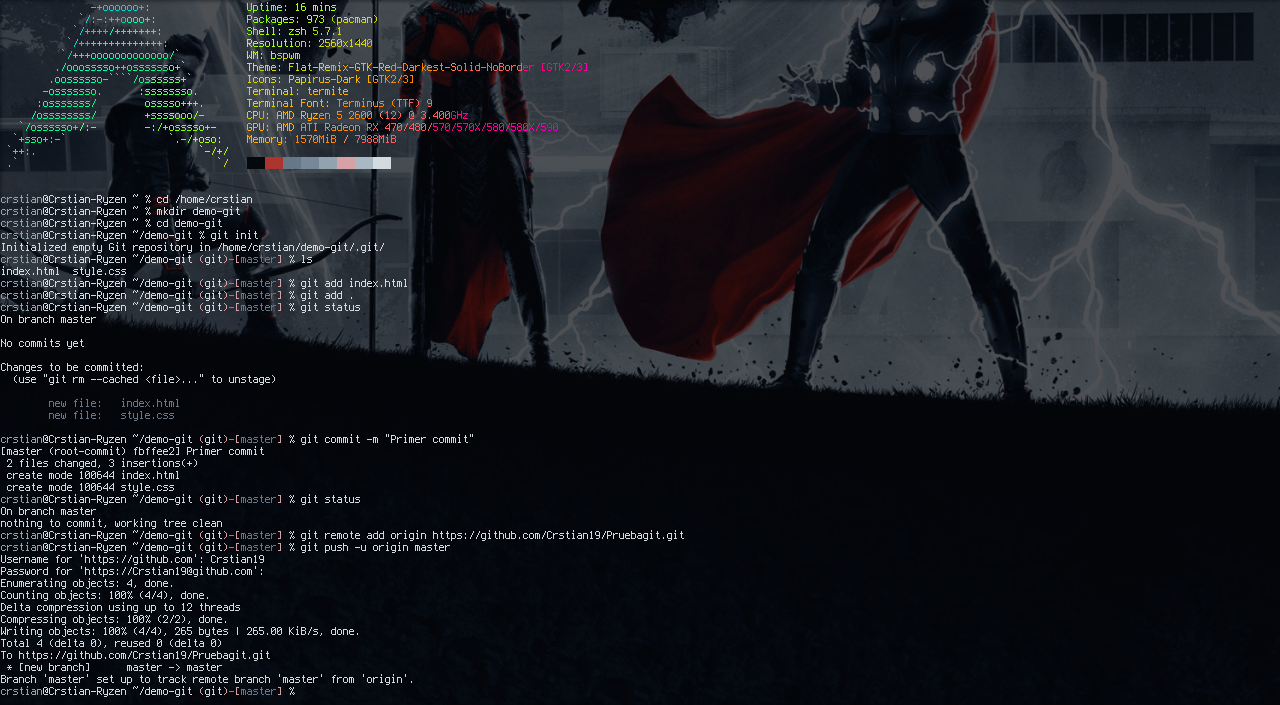The image size is (1280, 705).
Task: Click the empty final prompt at the bottom
Action: click(147, 692)
